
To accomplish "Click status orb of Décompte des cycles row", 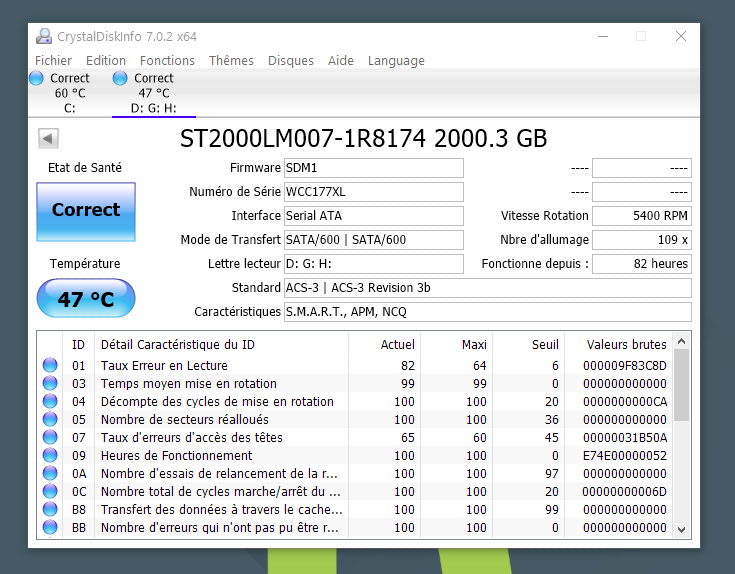I will (x=50, y=401).
